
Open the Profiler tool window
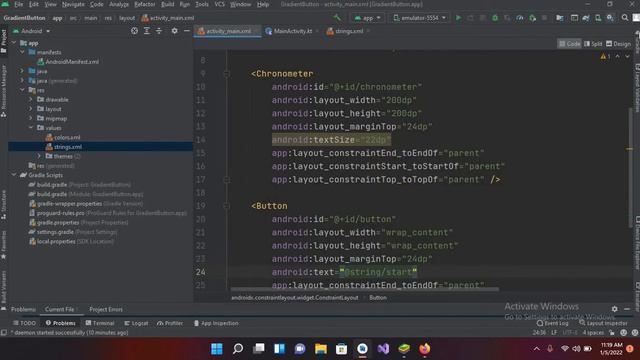pyautogui.click(x=170, y=323)
